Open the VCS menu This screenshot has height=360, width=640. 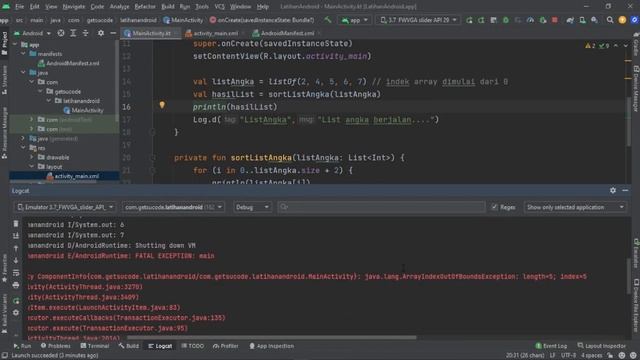[219, 7]
